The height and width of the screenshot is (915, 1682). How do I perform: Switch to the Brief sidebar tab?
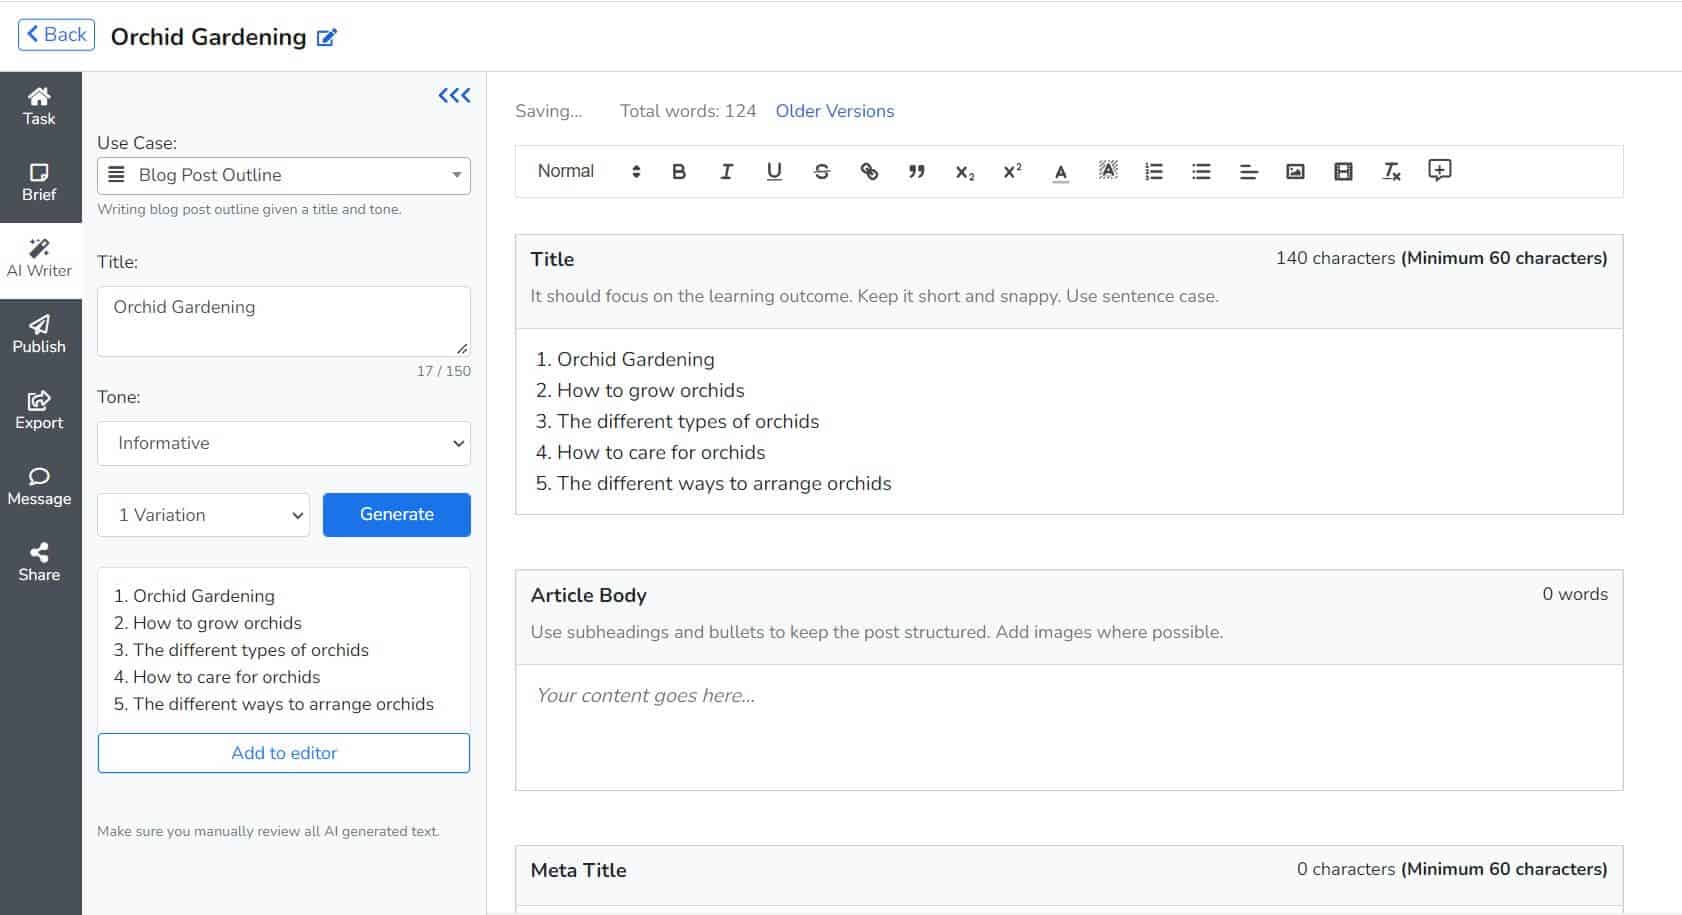point(40,183)
